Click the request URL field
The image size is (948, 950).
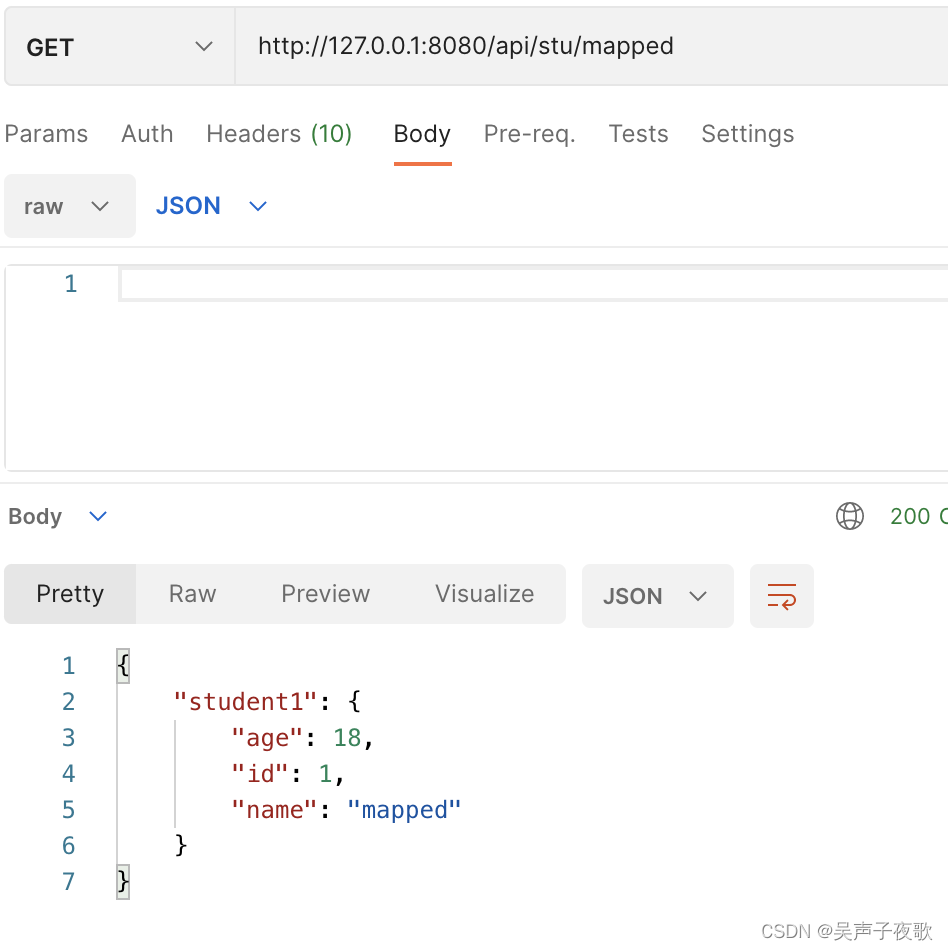[x=591, y=47]
